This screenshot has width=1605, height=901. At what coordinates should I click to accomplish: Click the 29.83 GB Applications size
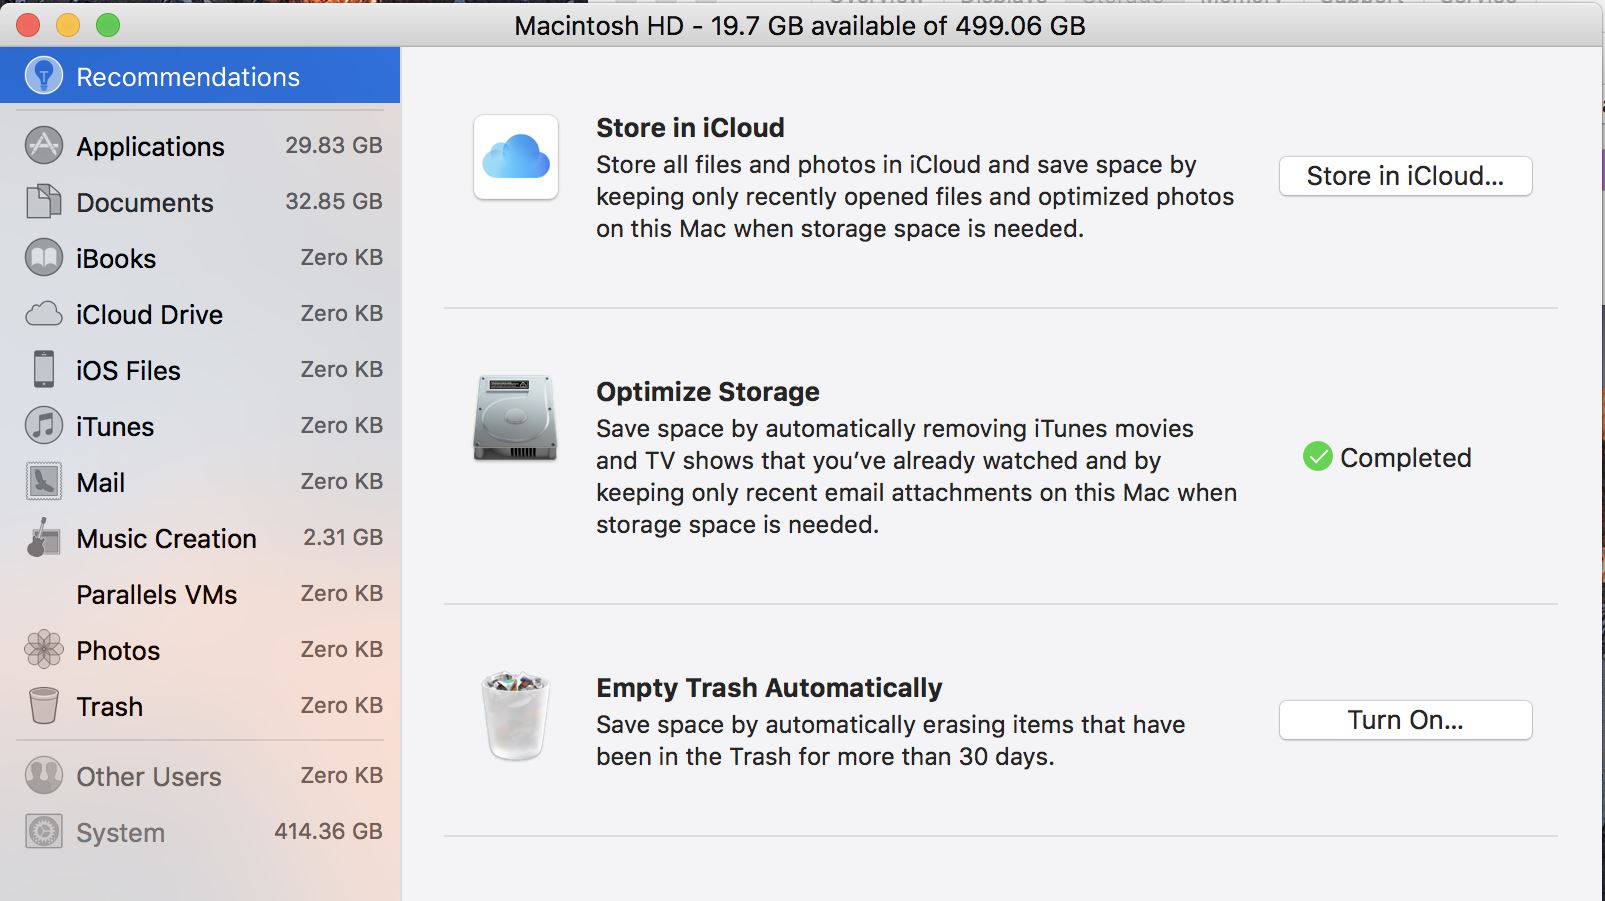[x=334, y=145]
